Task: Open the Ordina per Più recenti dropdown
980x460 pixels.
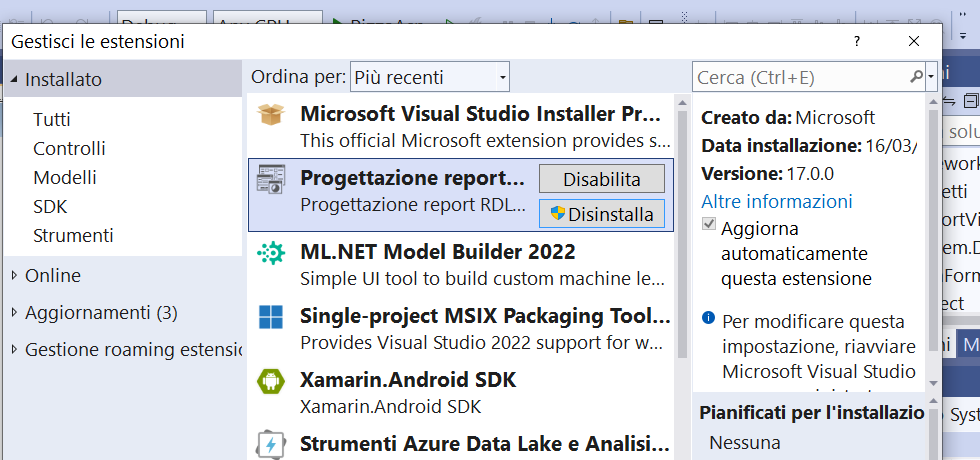Action: click(430, 77)
